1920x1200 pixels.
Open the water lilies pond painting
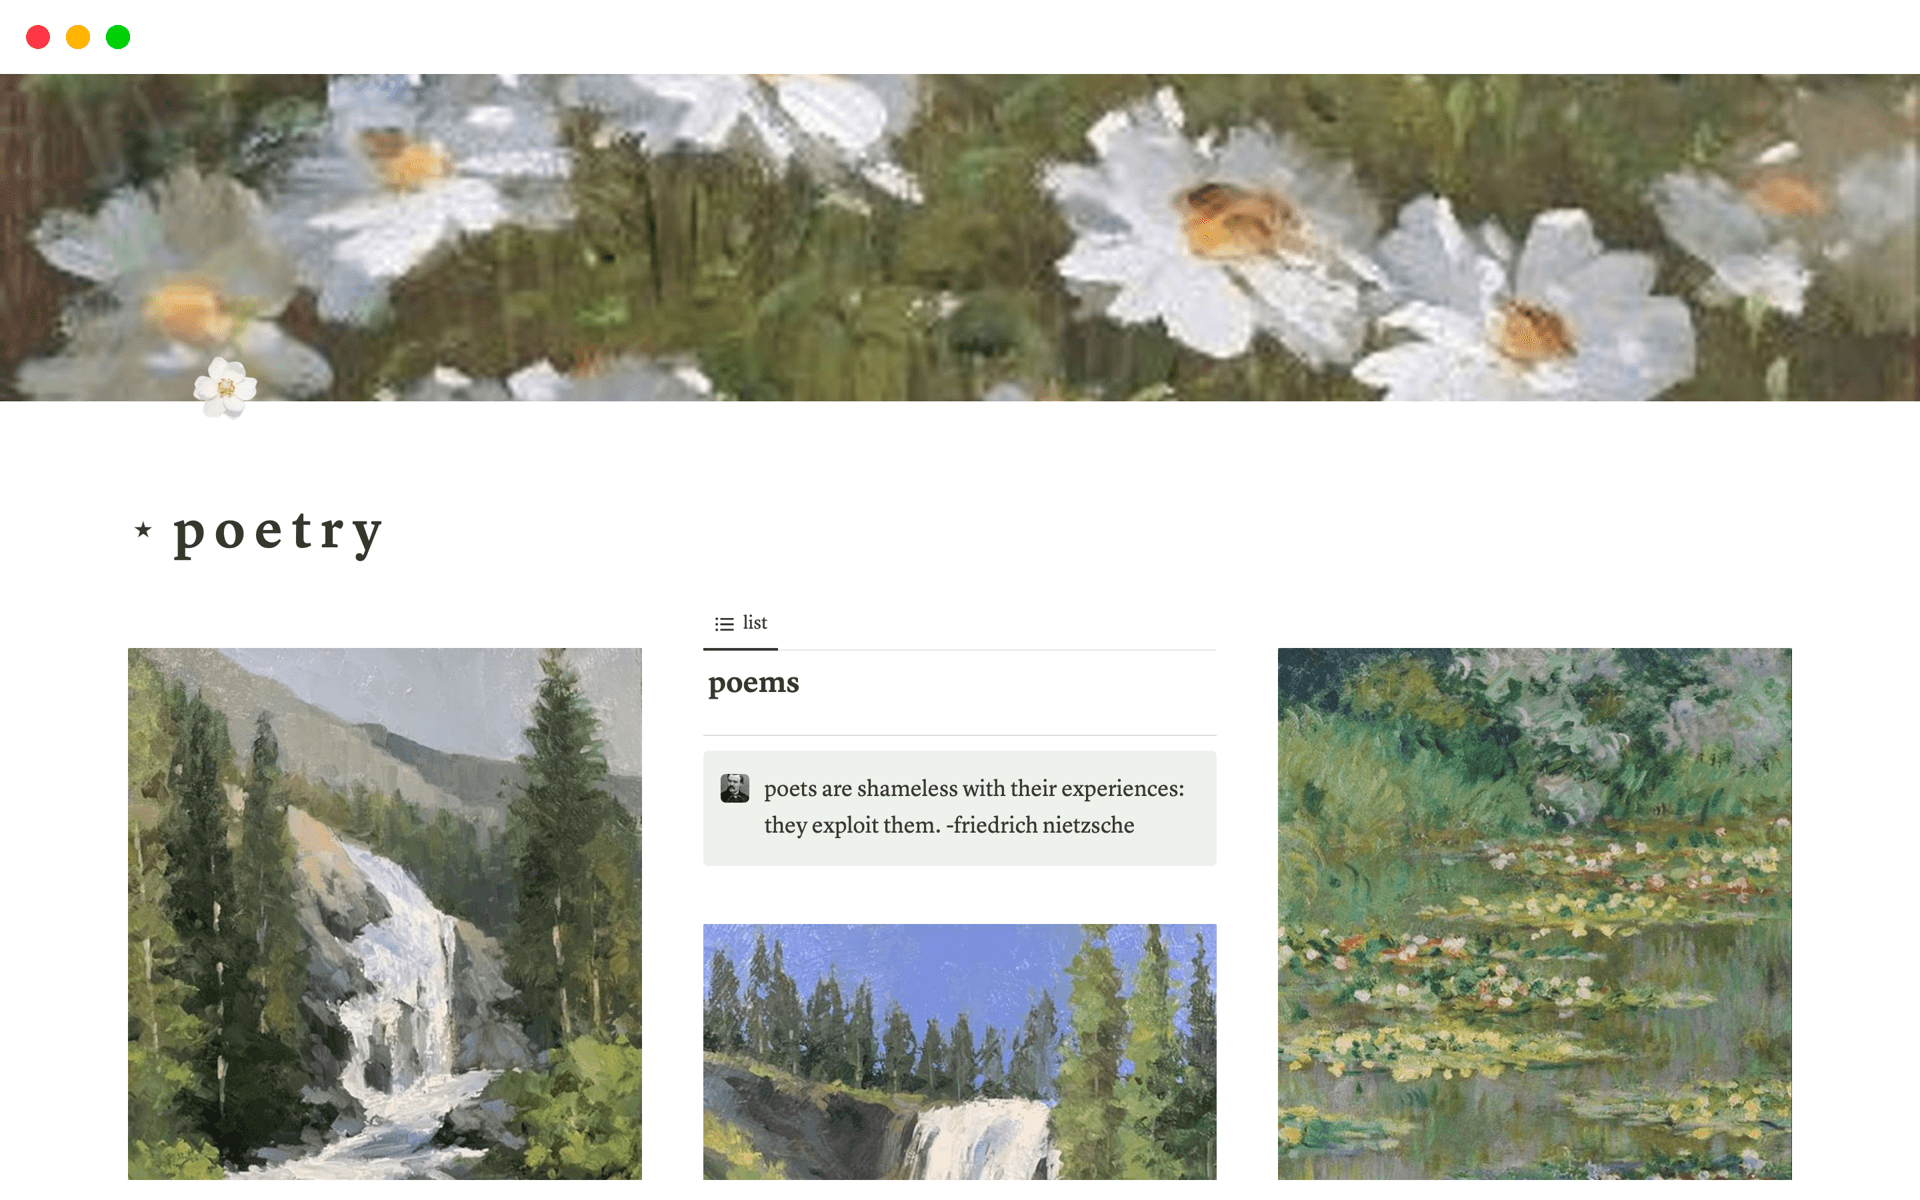point(1535,914)
